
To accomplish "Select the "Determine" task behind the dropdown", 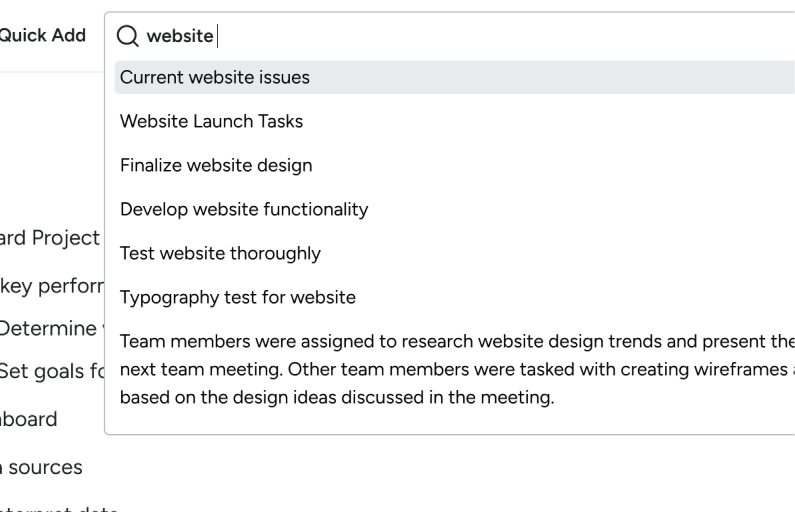I will click(x=50, y=326).
